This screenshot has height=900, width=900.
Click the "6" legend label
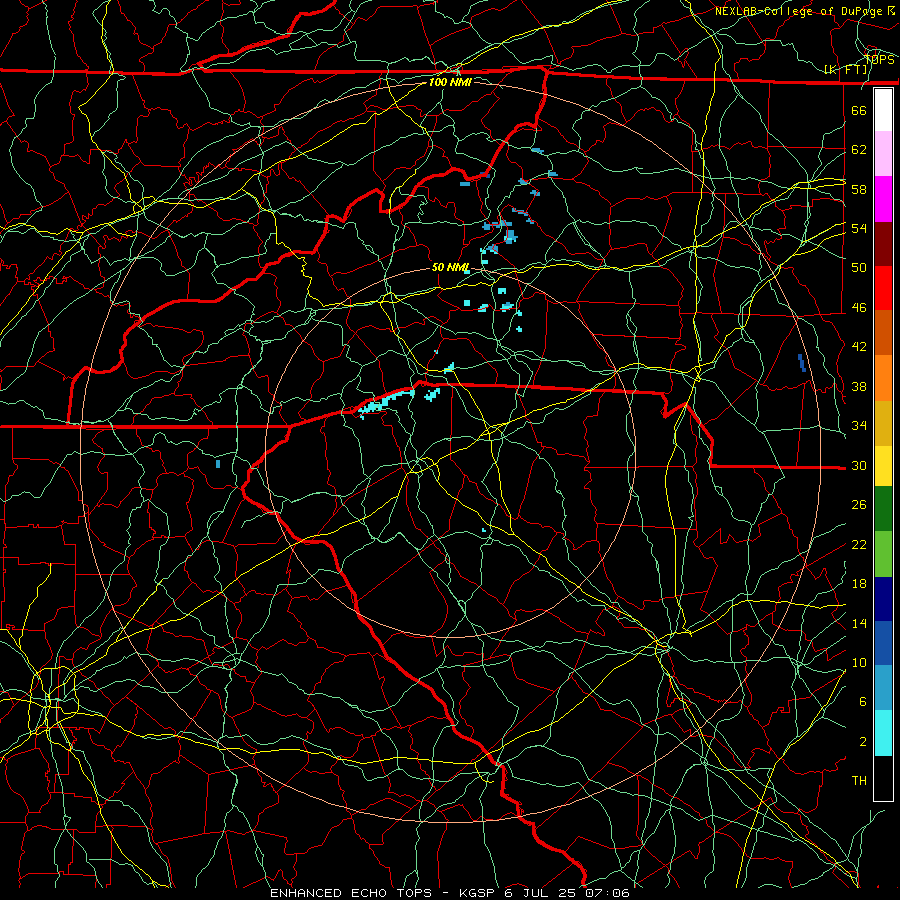click(863, 702)
